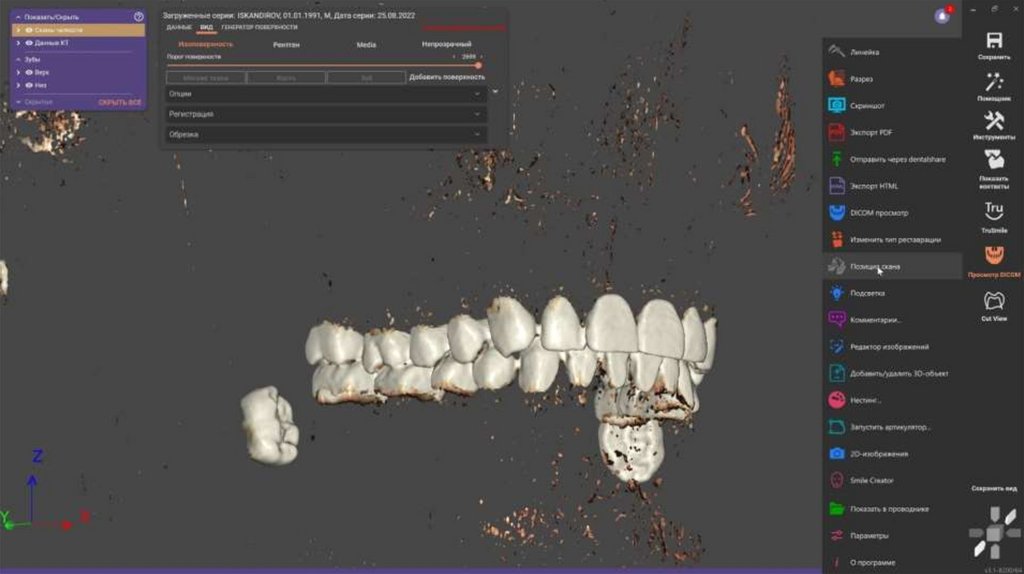Select Изоповерхность render mode
This screenshot has width=1024, height=574.
206,44
